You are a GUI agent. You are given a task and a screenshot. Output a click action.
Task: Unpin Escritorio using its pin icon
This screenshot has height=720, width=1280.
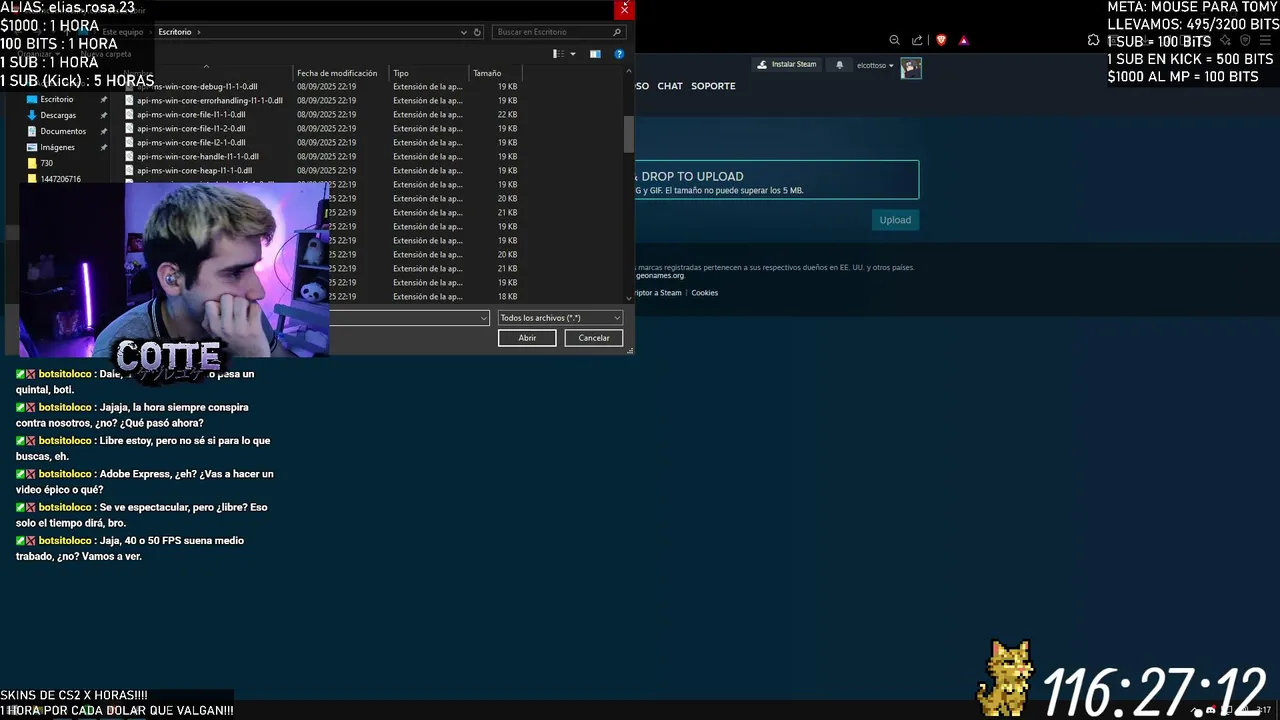[x=103, y=99]
